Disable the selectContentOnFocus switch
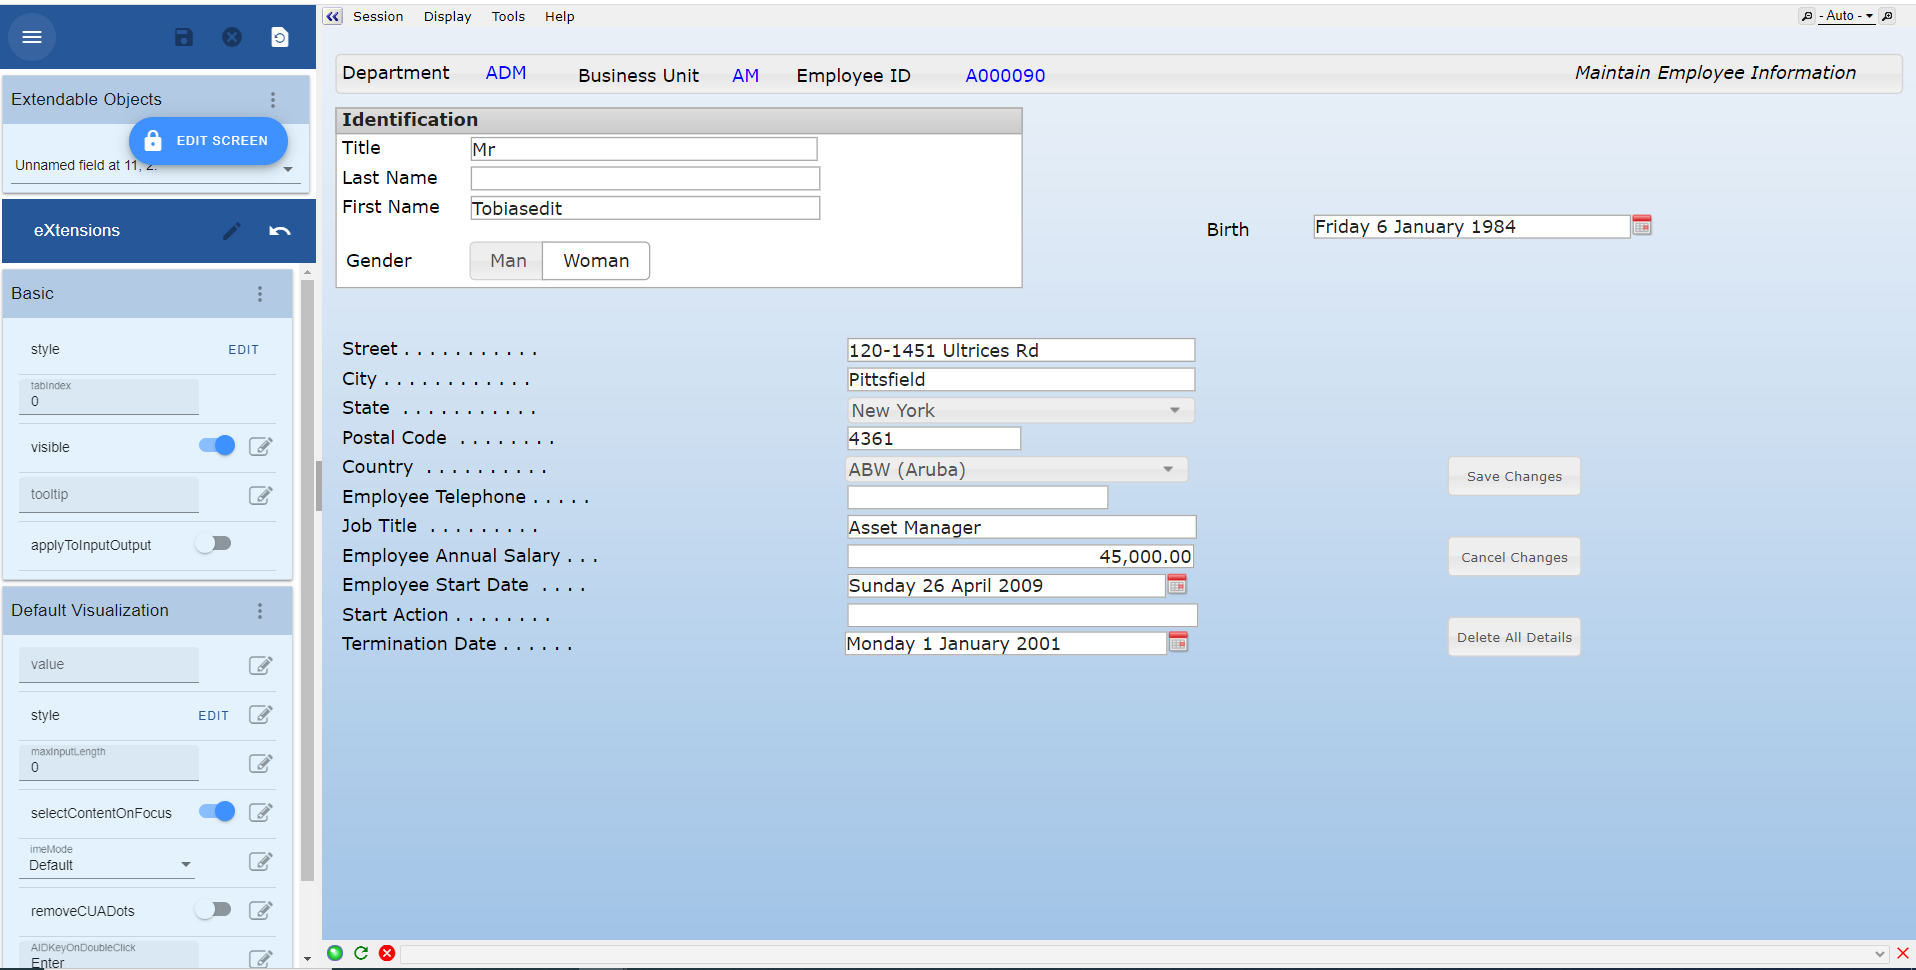The height and width of the screenshot is (970, 1916). tap(217, 812)
